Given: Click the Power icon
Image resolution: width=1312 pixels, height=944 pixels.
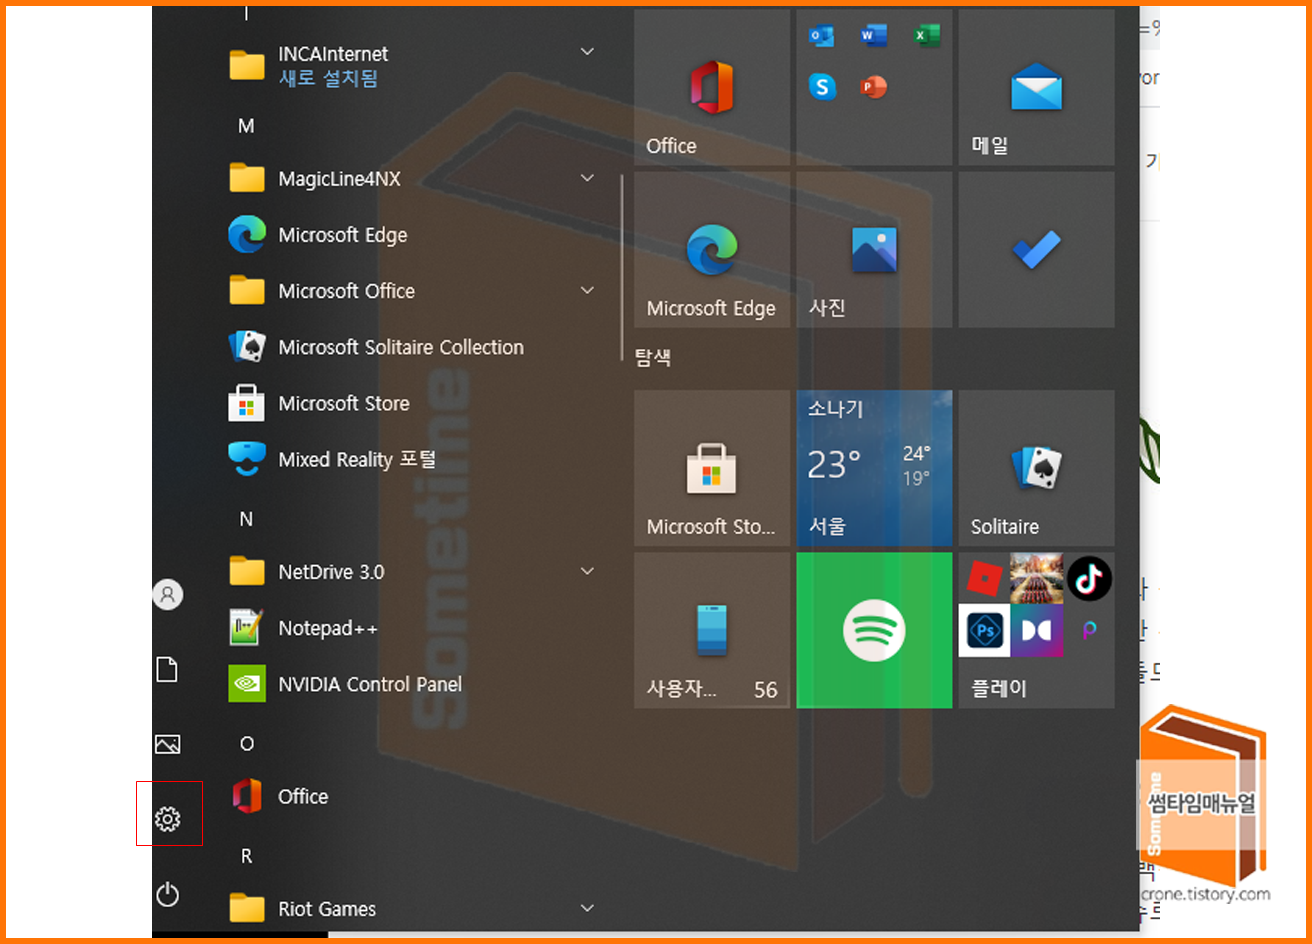Looking at the screenshot, I should [x=167, y=894].
